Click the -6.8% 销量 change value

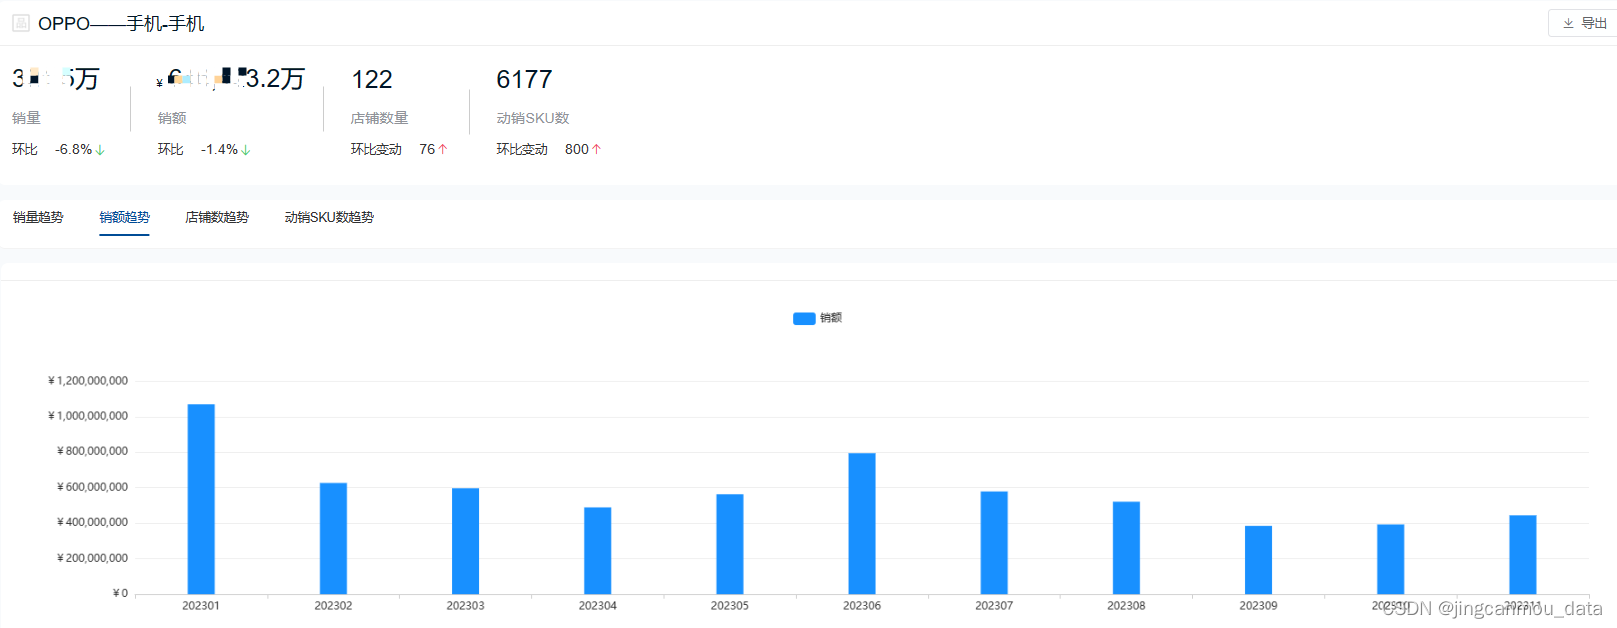74,149
